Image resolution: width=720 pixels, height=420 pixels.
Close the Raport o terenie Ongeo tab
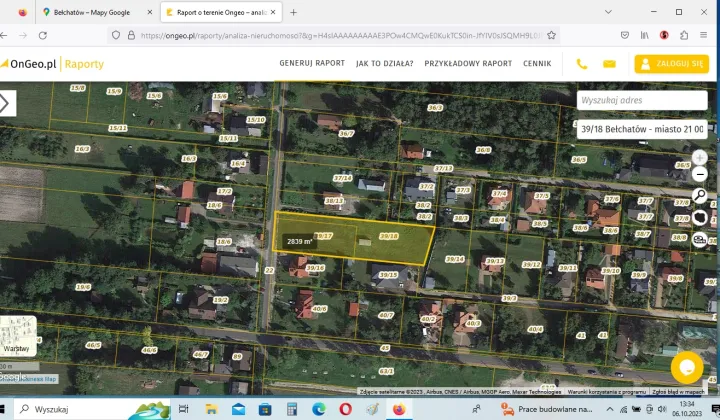point(273,12)
